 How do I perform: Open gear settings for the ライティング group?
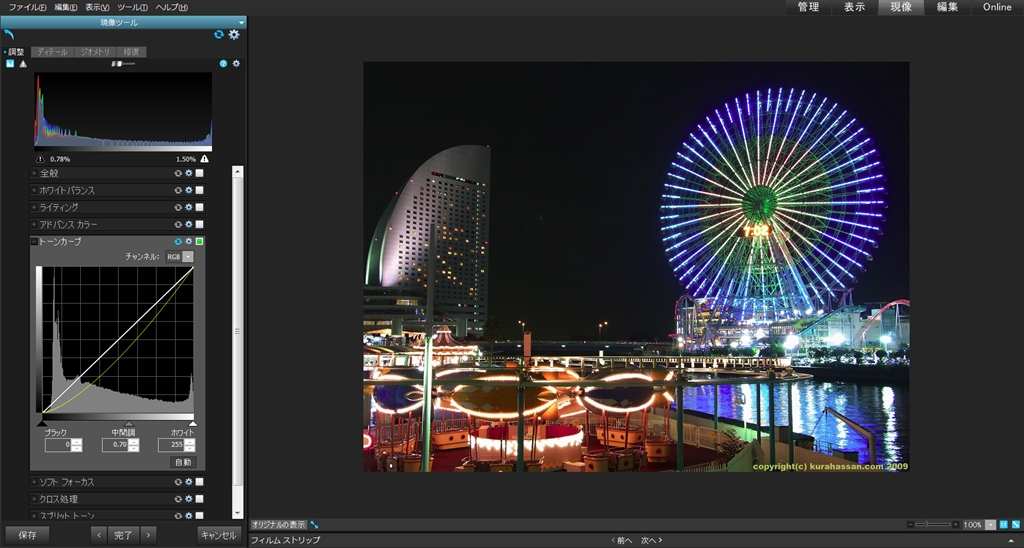[188, 207]
